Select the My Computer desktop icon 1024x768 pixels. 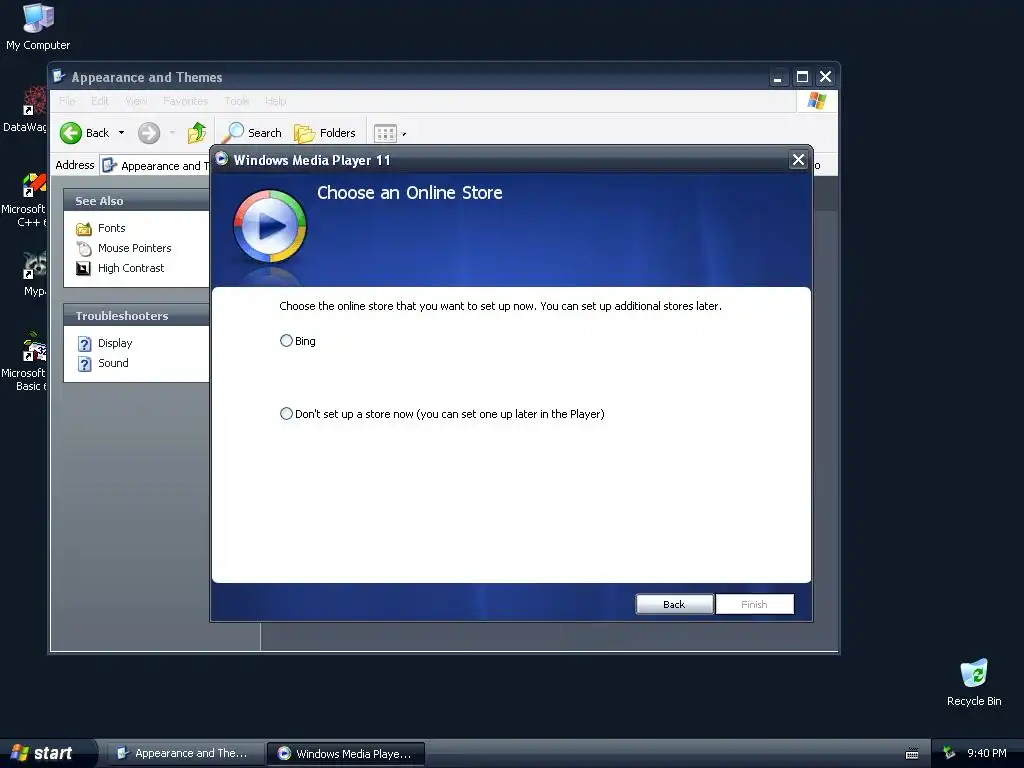[38, 27]
